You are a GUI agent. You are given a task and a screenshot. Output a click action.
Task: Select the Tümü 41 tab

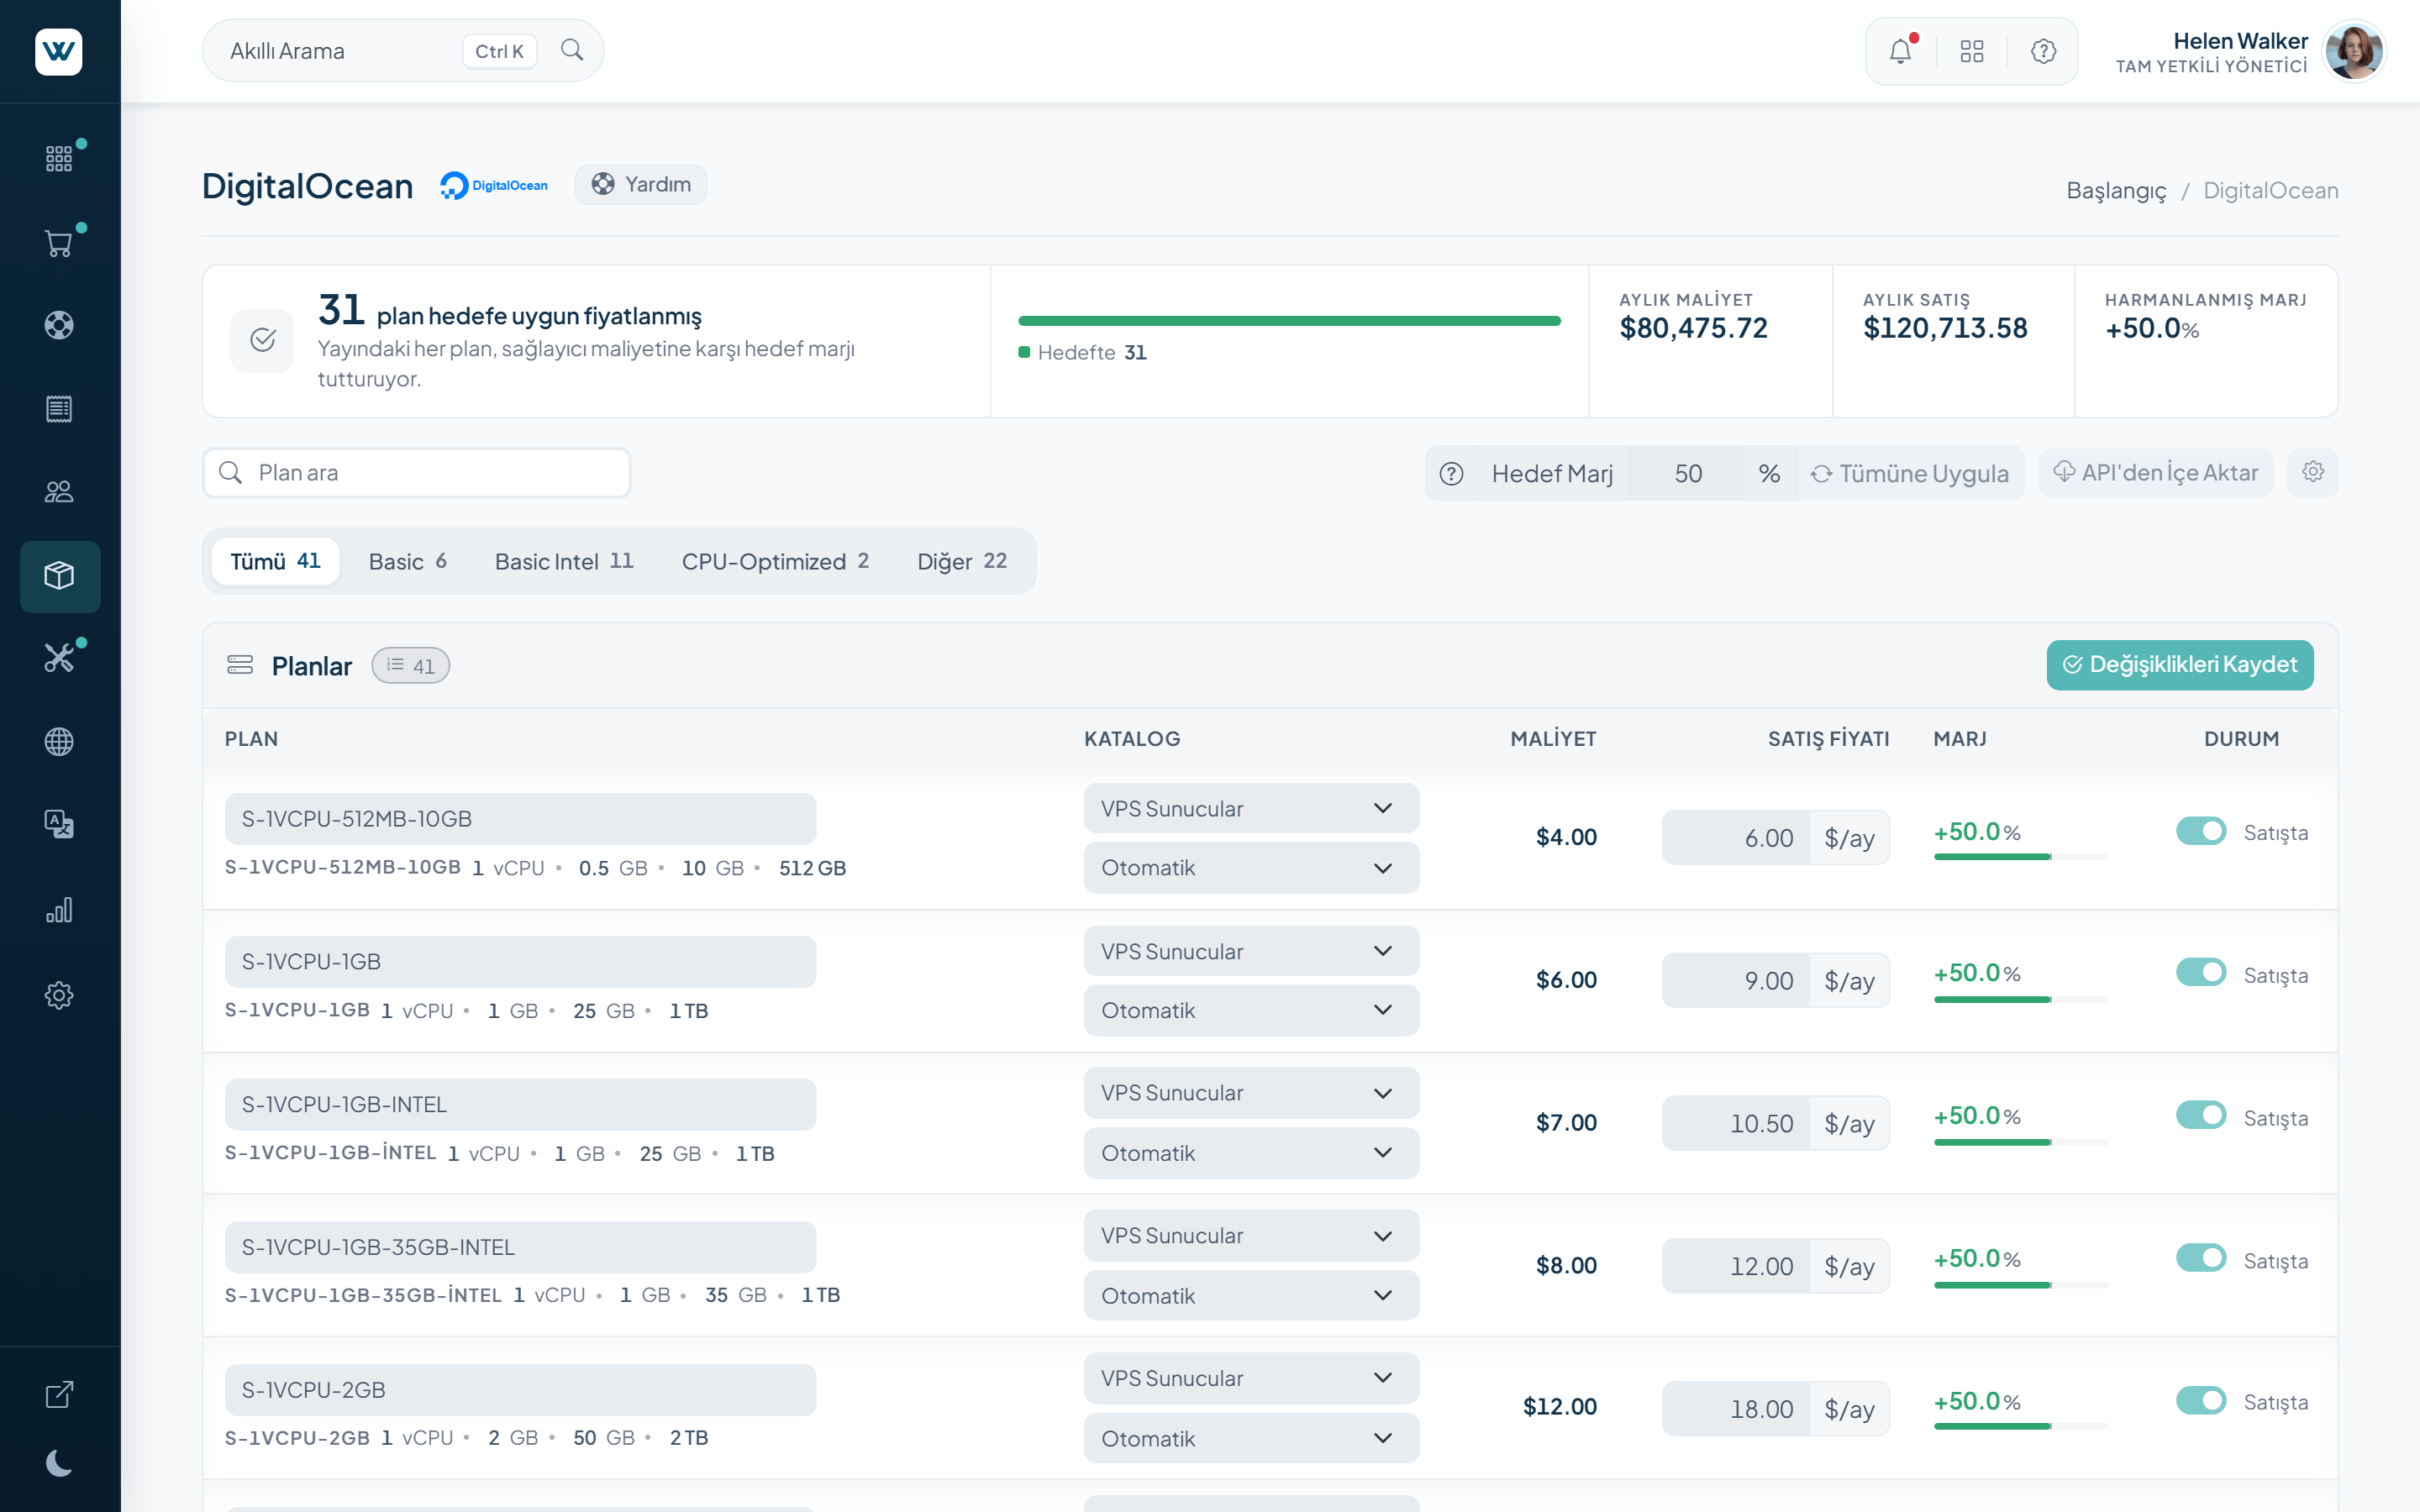275,561
